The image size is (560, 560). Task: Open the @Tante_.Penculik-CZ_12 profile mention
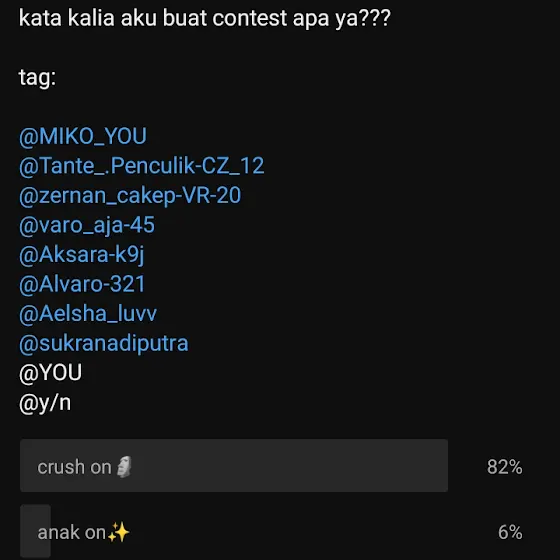coord(142,166)
